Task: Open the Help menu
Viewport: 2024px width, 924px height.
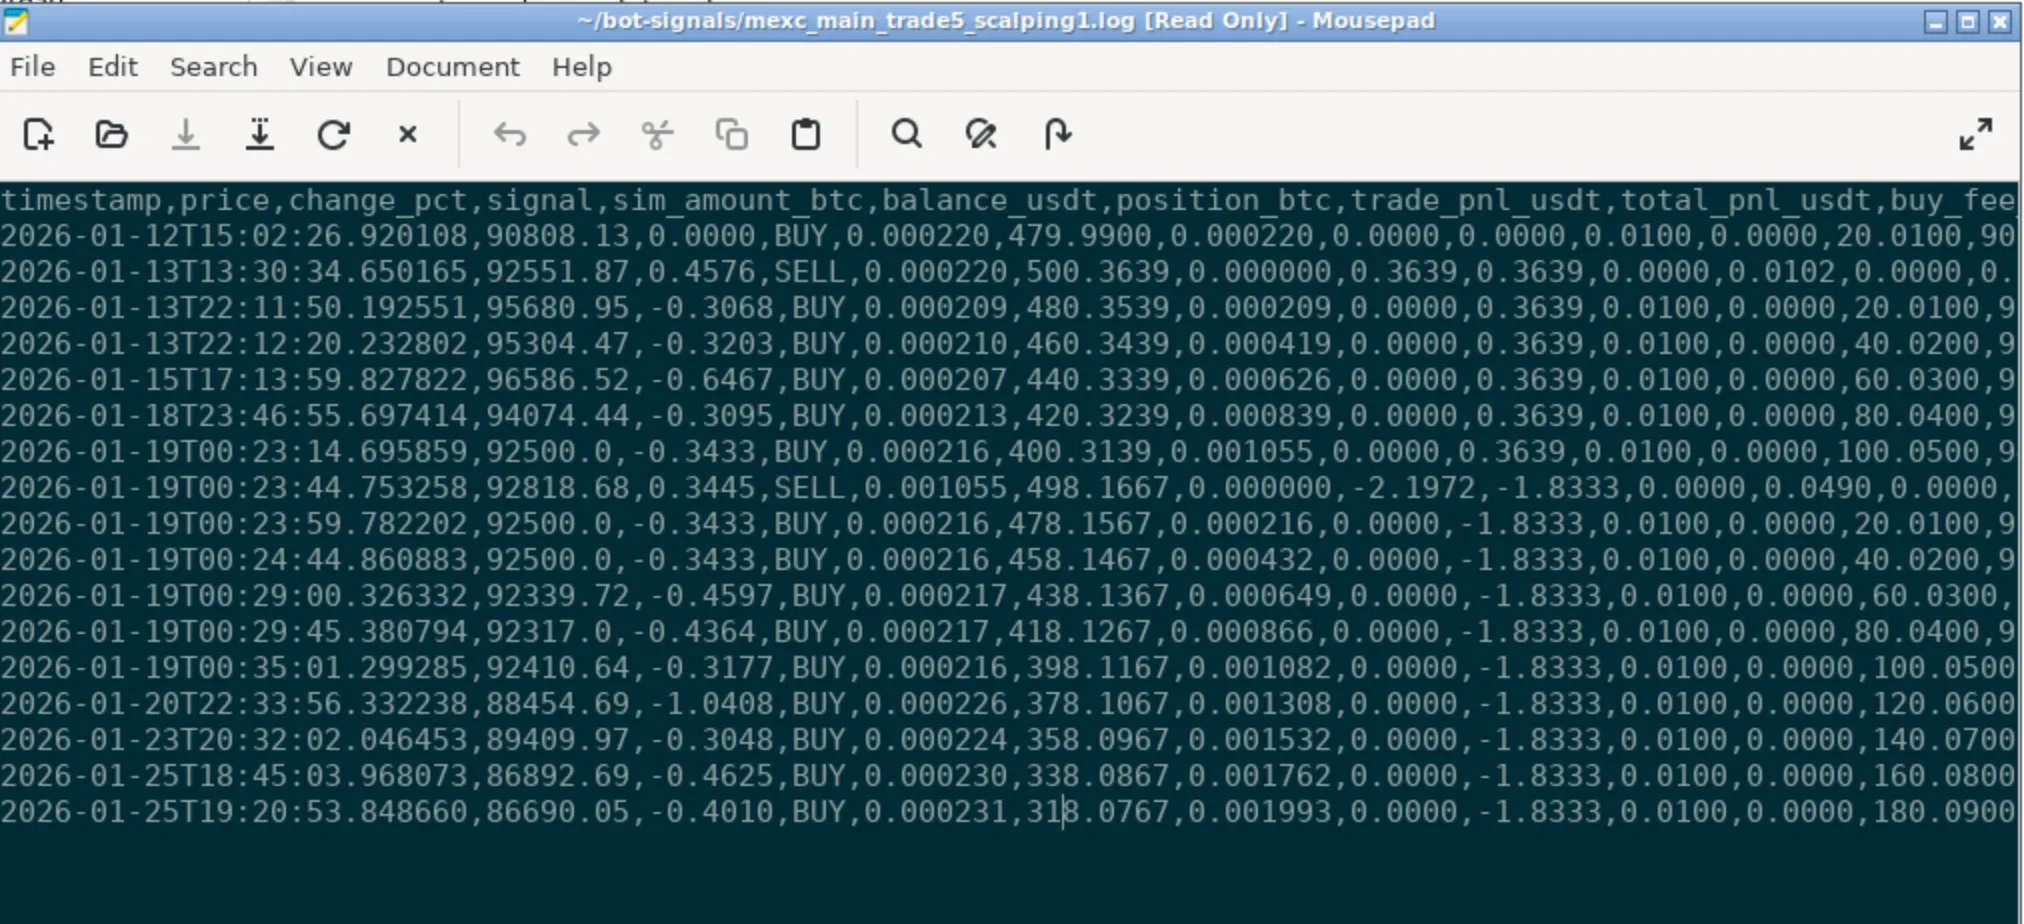Action: point(582,67)
